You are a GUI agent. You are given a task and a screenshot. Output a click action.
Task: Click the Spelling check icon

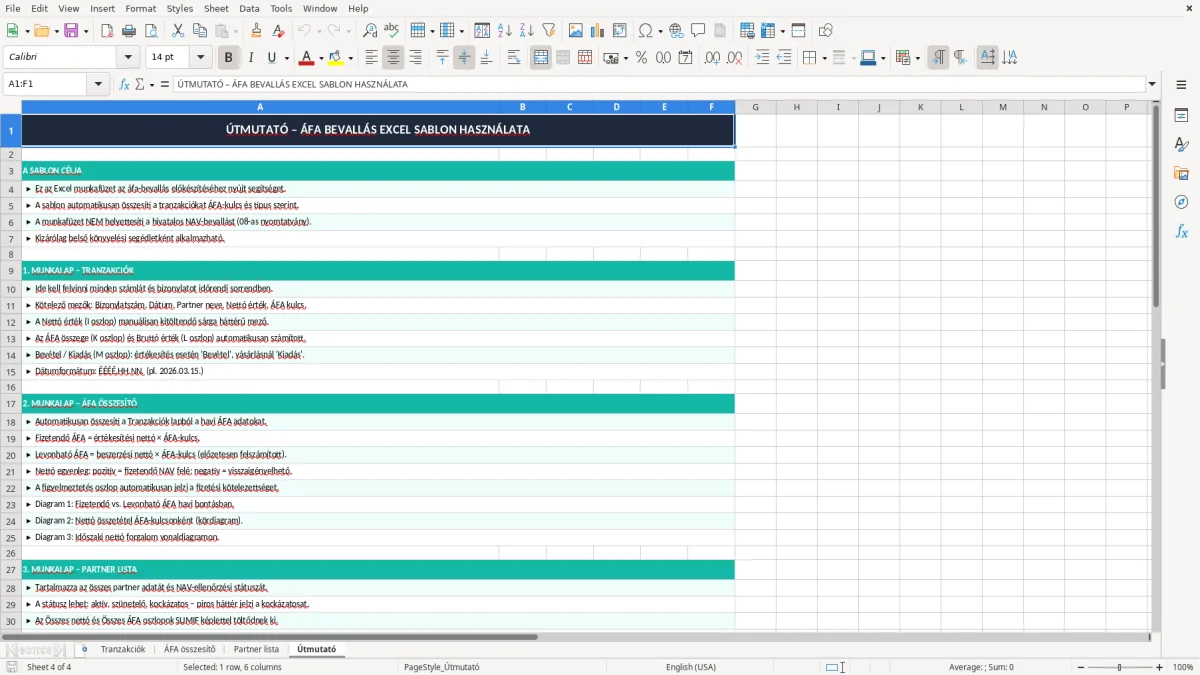pos(391,31)
